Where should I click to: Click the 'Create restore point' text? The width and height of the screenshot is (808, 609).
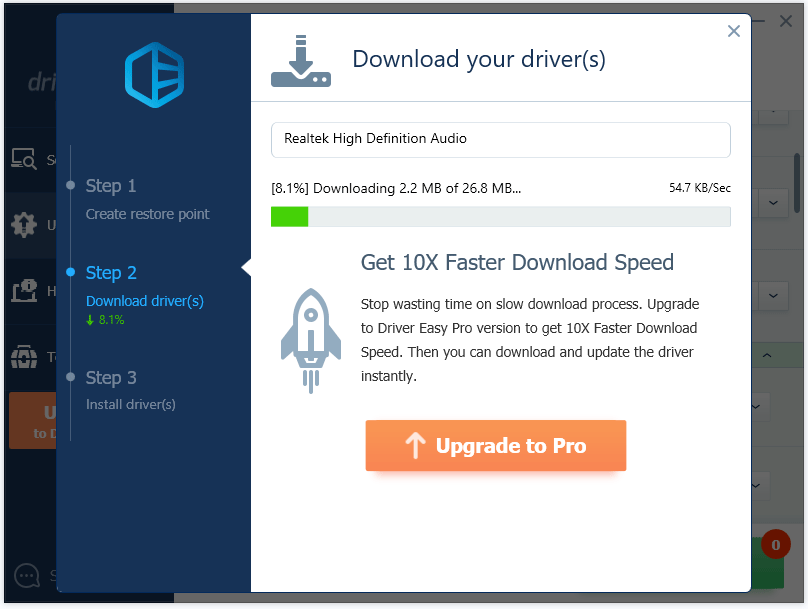pos(147,214)
